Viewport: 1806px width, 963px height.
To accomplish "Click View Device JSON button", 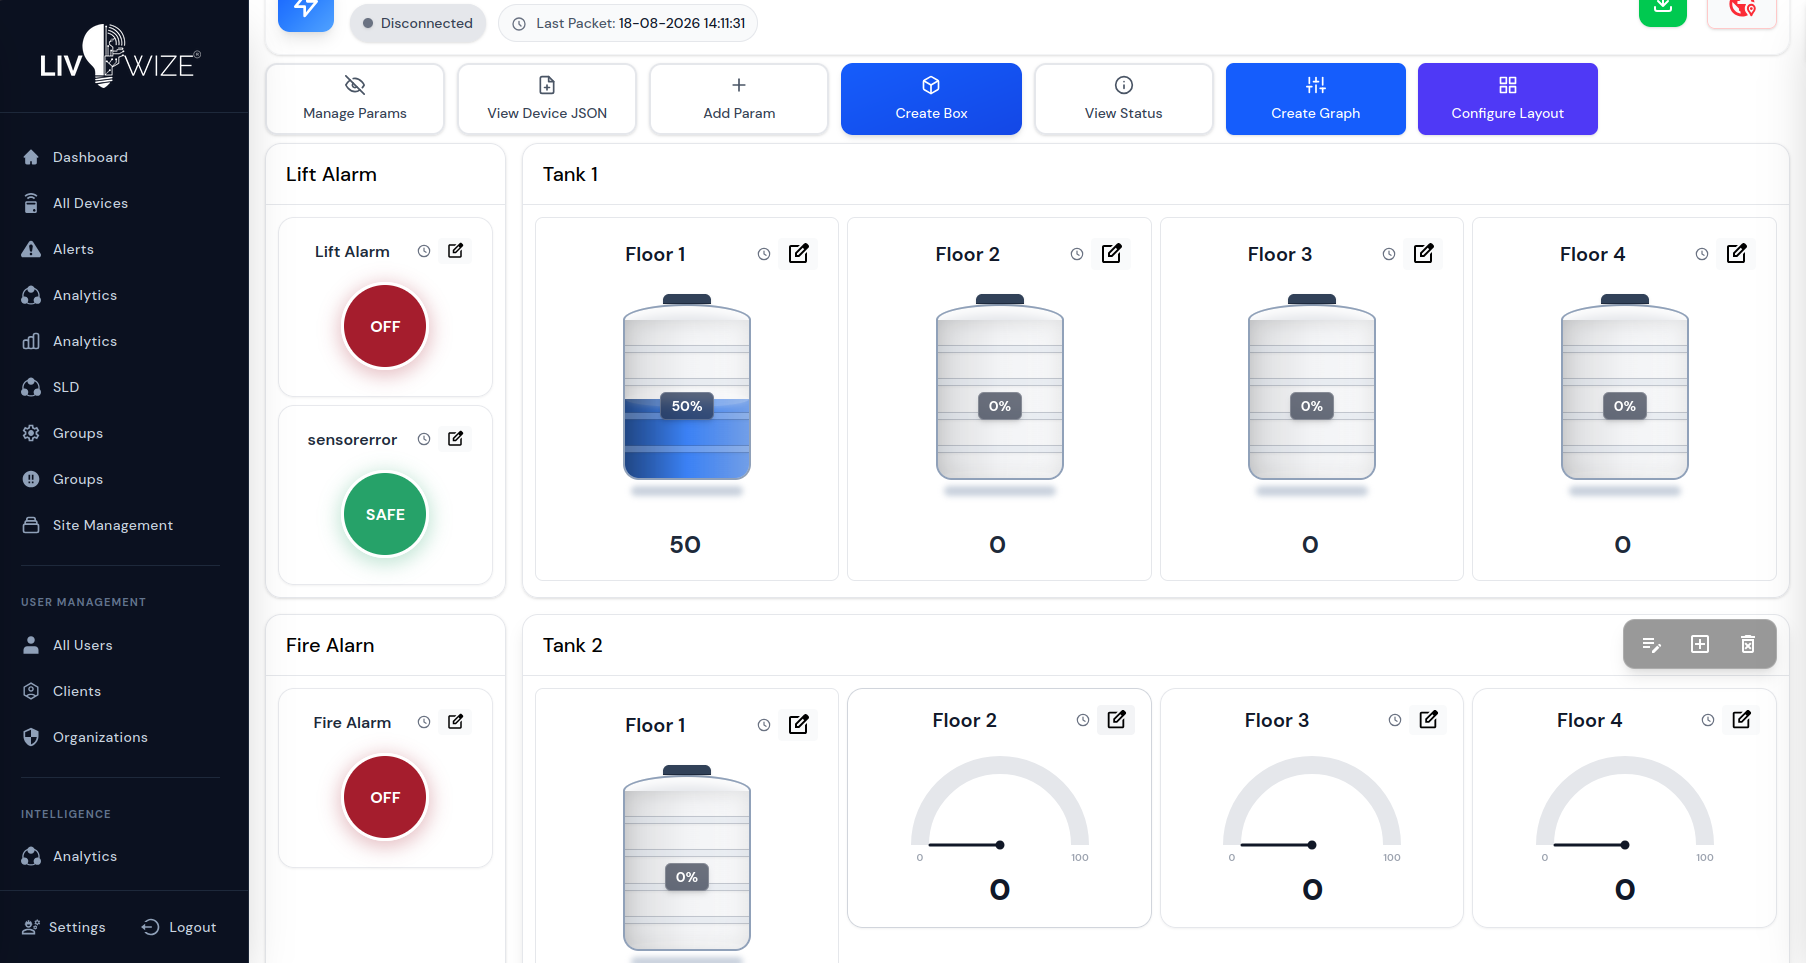I will [547, 99].
